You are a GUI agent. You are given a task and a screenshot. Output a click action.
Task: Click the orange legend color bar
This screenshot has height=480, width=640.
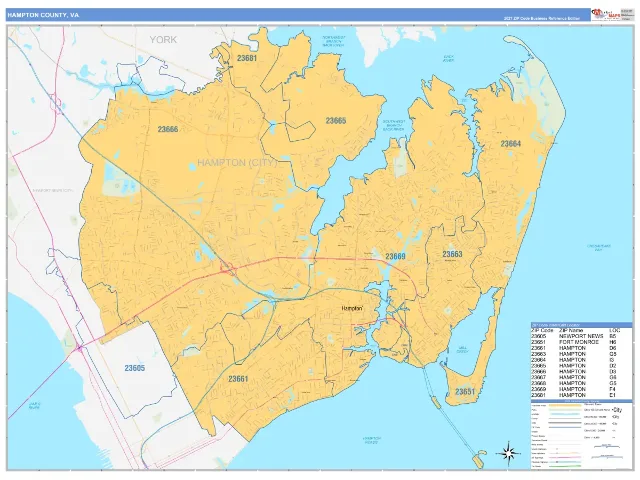(x=565, y=406)
